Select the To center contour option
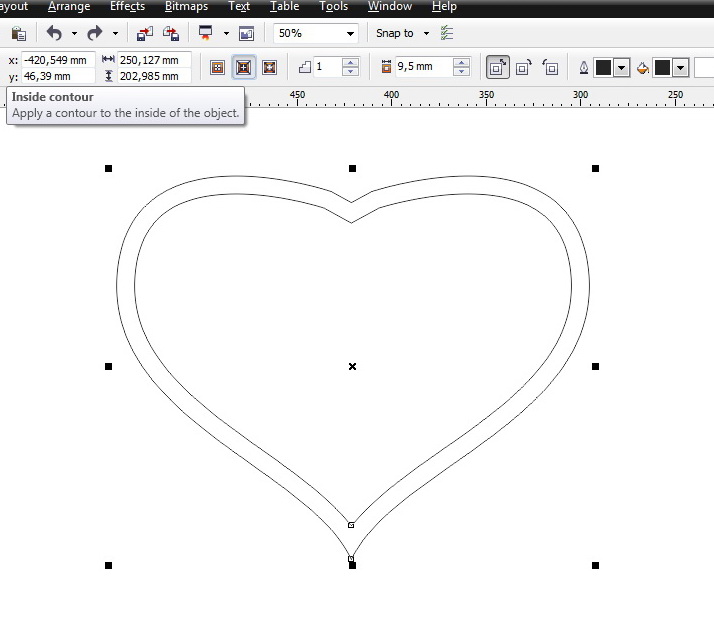Image resolution: width=714 pixels, height=631 pixels. click(x=218, y=68)
